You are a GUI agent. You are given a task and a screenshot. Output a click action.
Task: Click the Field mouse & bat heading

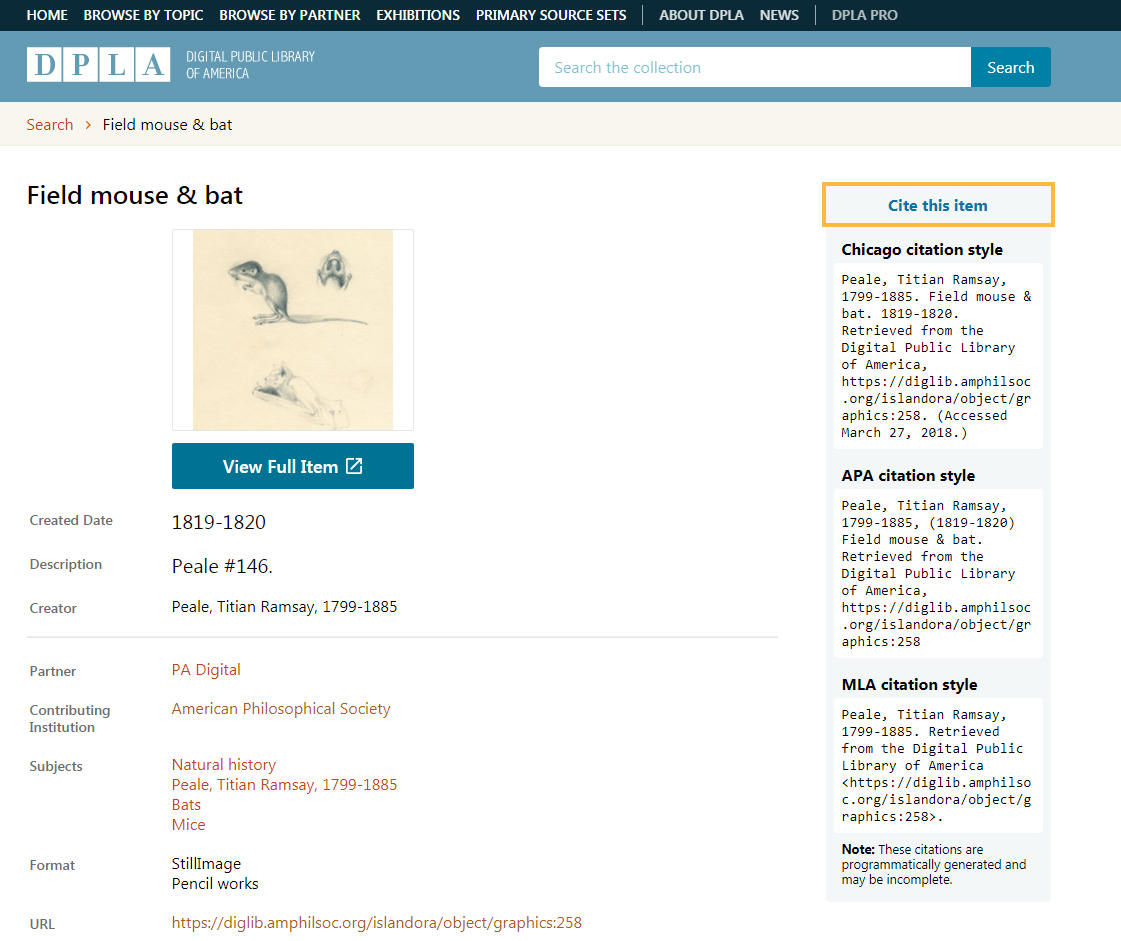coord(135,195)
